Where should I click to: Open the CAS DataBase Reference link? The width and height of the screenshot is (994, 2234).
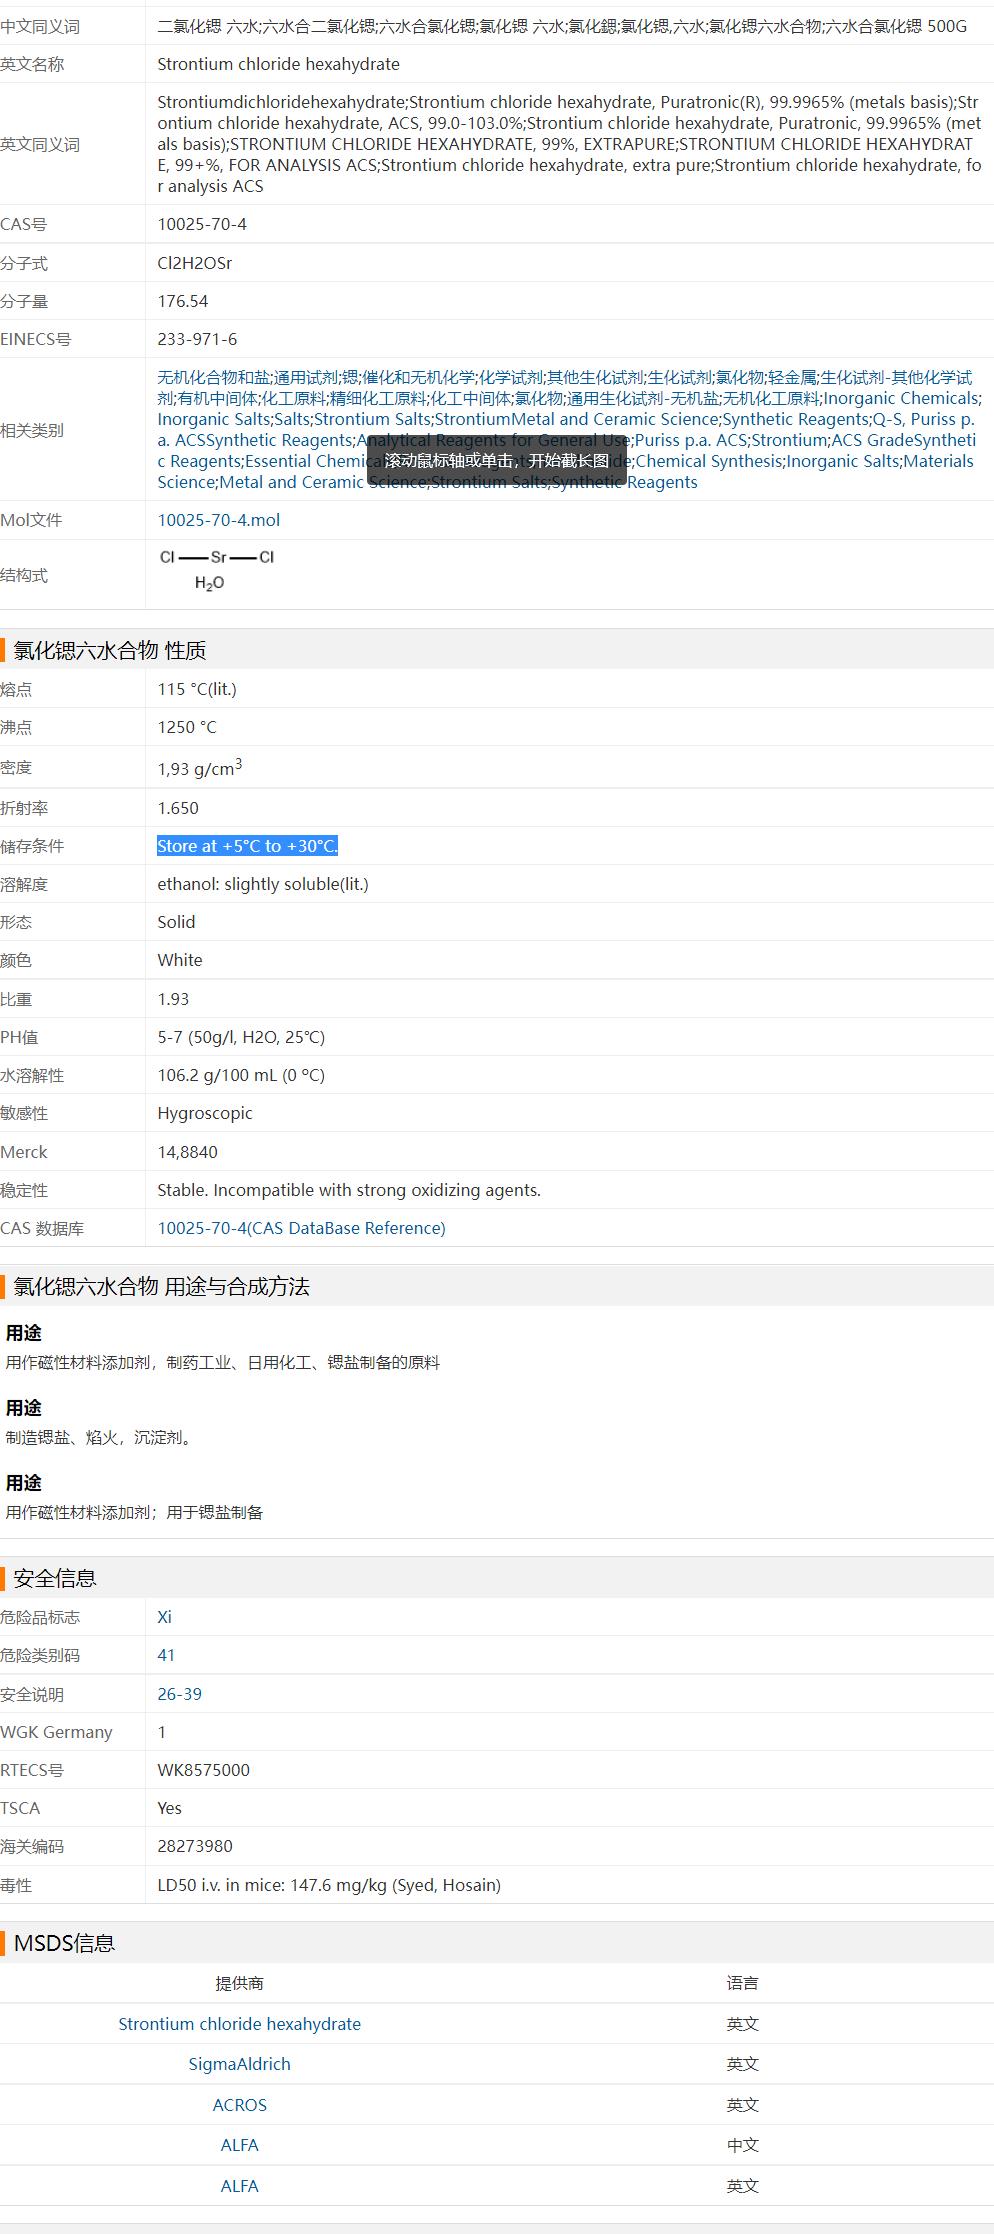pos(301,1228)
